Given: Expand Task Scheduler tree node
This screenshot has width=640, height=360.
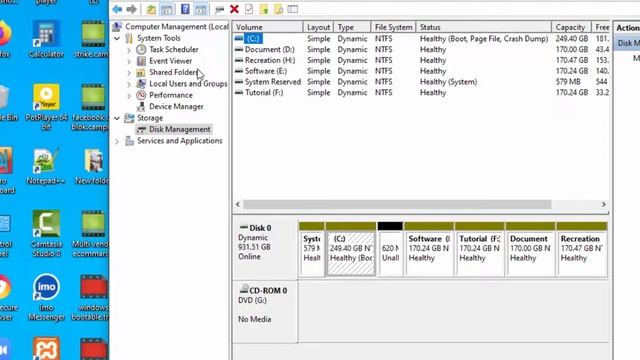Looking at the screenshot, I should (129, 50).
